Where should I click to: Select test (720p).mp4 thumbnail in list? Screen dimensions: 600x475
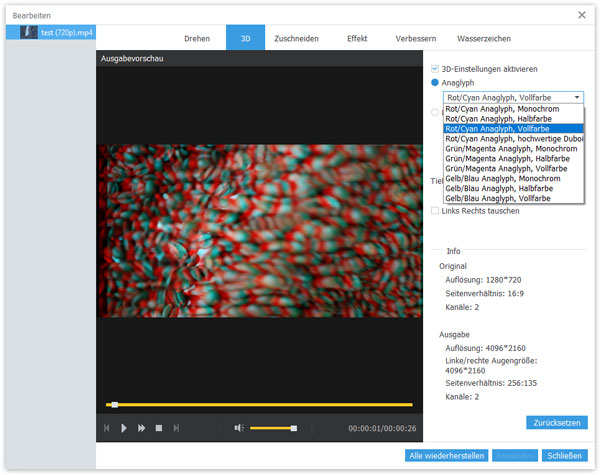[29, 32]
